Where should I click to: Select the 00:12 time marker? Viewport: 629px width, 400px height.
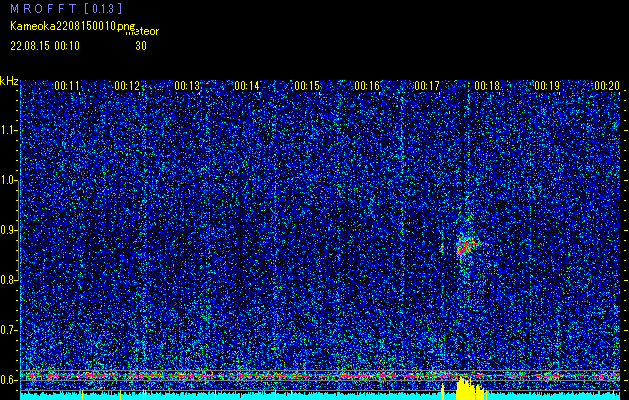(127, 85)
